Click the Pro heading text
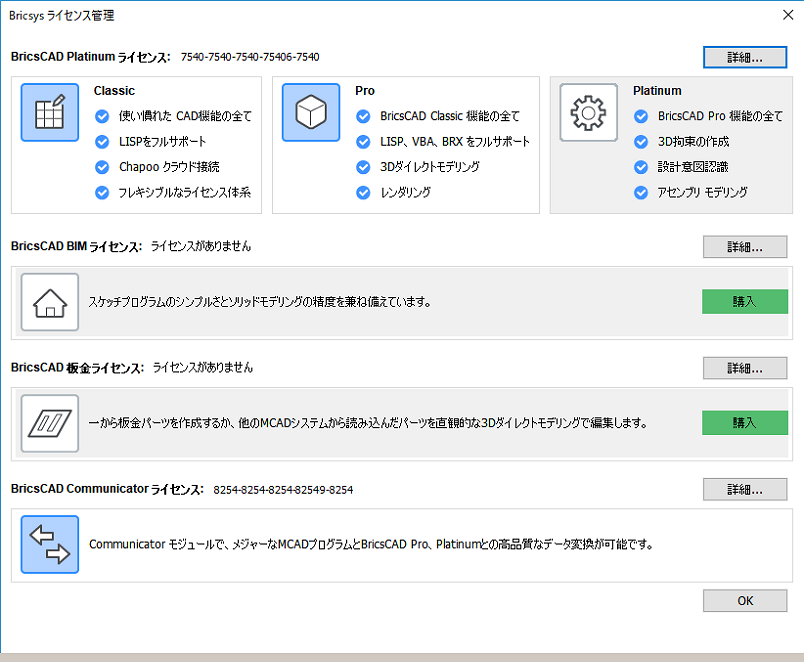The width and height of the screenshot is (804, 662). [365, 91]
